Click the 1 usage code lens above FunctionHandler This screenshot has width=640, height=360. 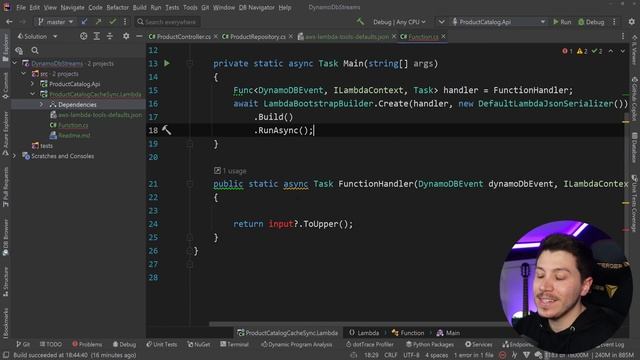[x=230, y=171]
